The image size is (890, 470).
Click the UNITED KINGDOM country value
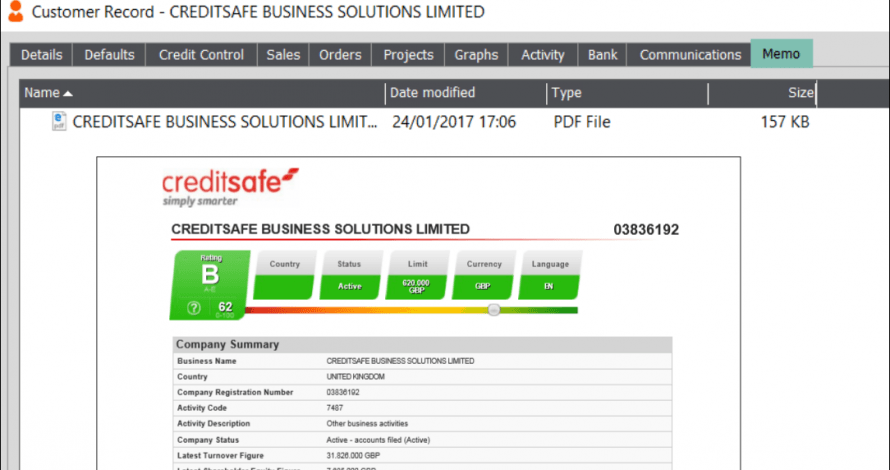[x=355, y=377]
